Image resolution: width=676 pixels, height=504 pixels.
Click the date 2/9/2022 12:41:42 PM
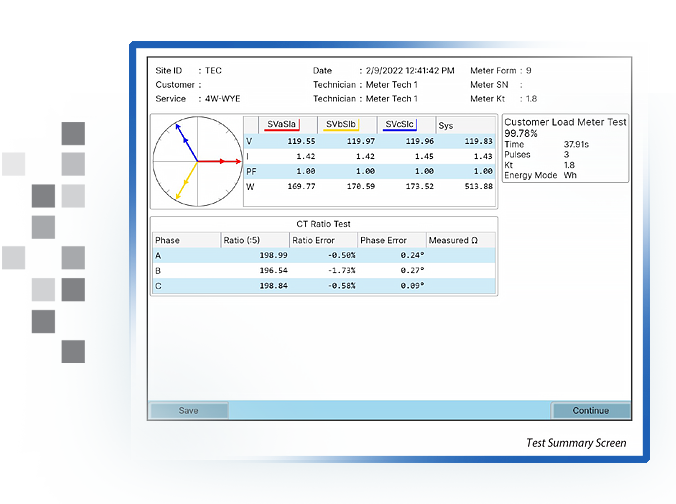(x=410, y=70)
